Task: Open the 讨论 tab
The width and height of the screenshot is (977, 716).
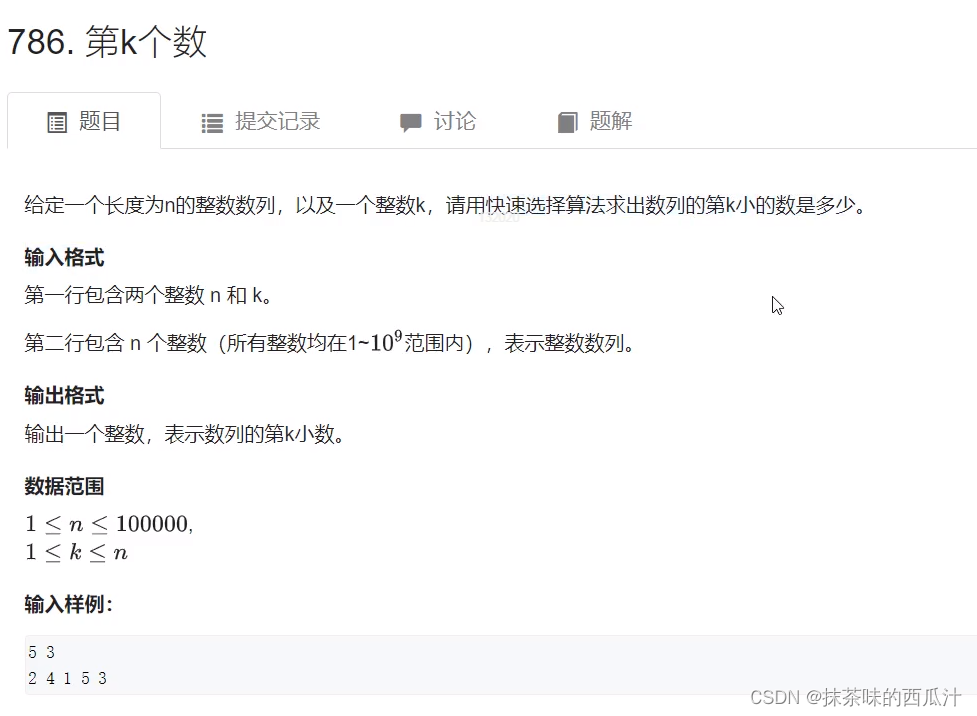Action: (x=438, y=122)
